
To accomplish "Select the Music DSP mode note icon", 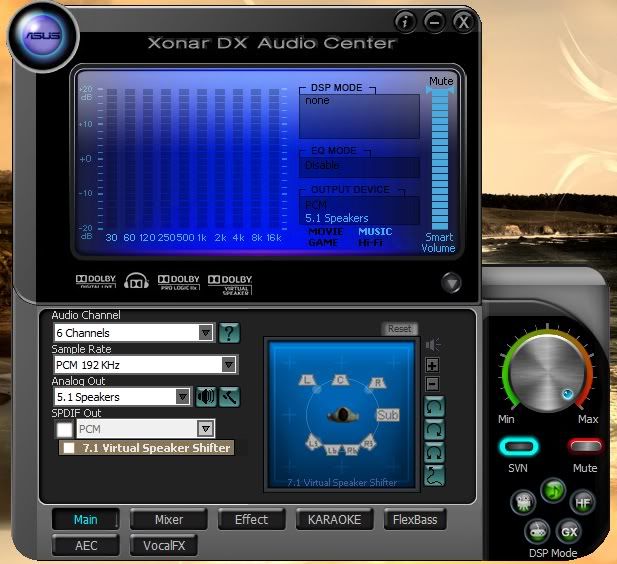I will 553,491.
